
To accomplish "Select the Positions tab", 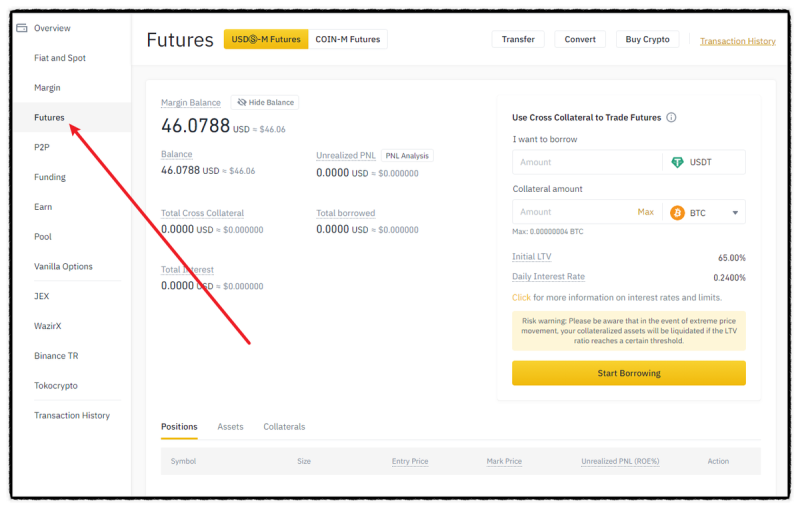I will point(179,427).
